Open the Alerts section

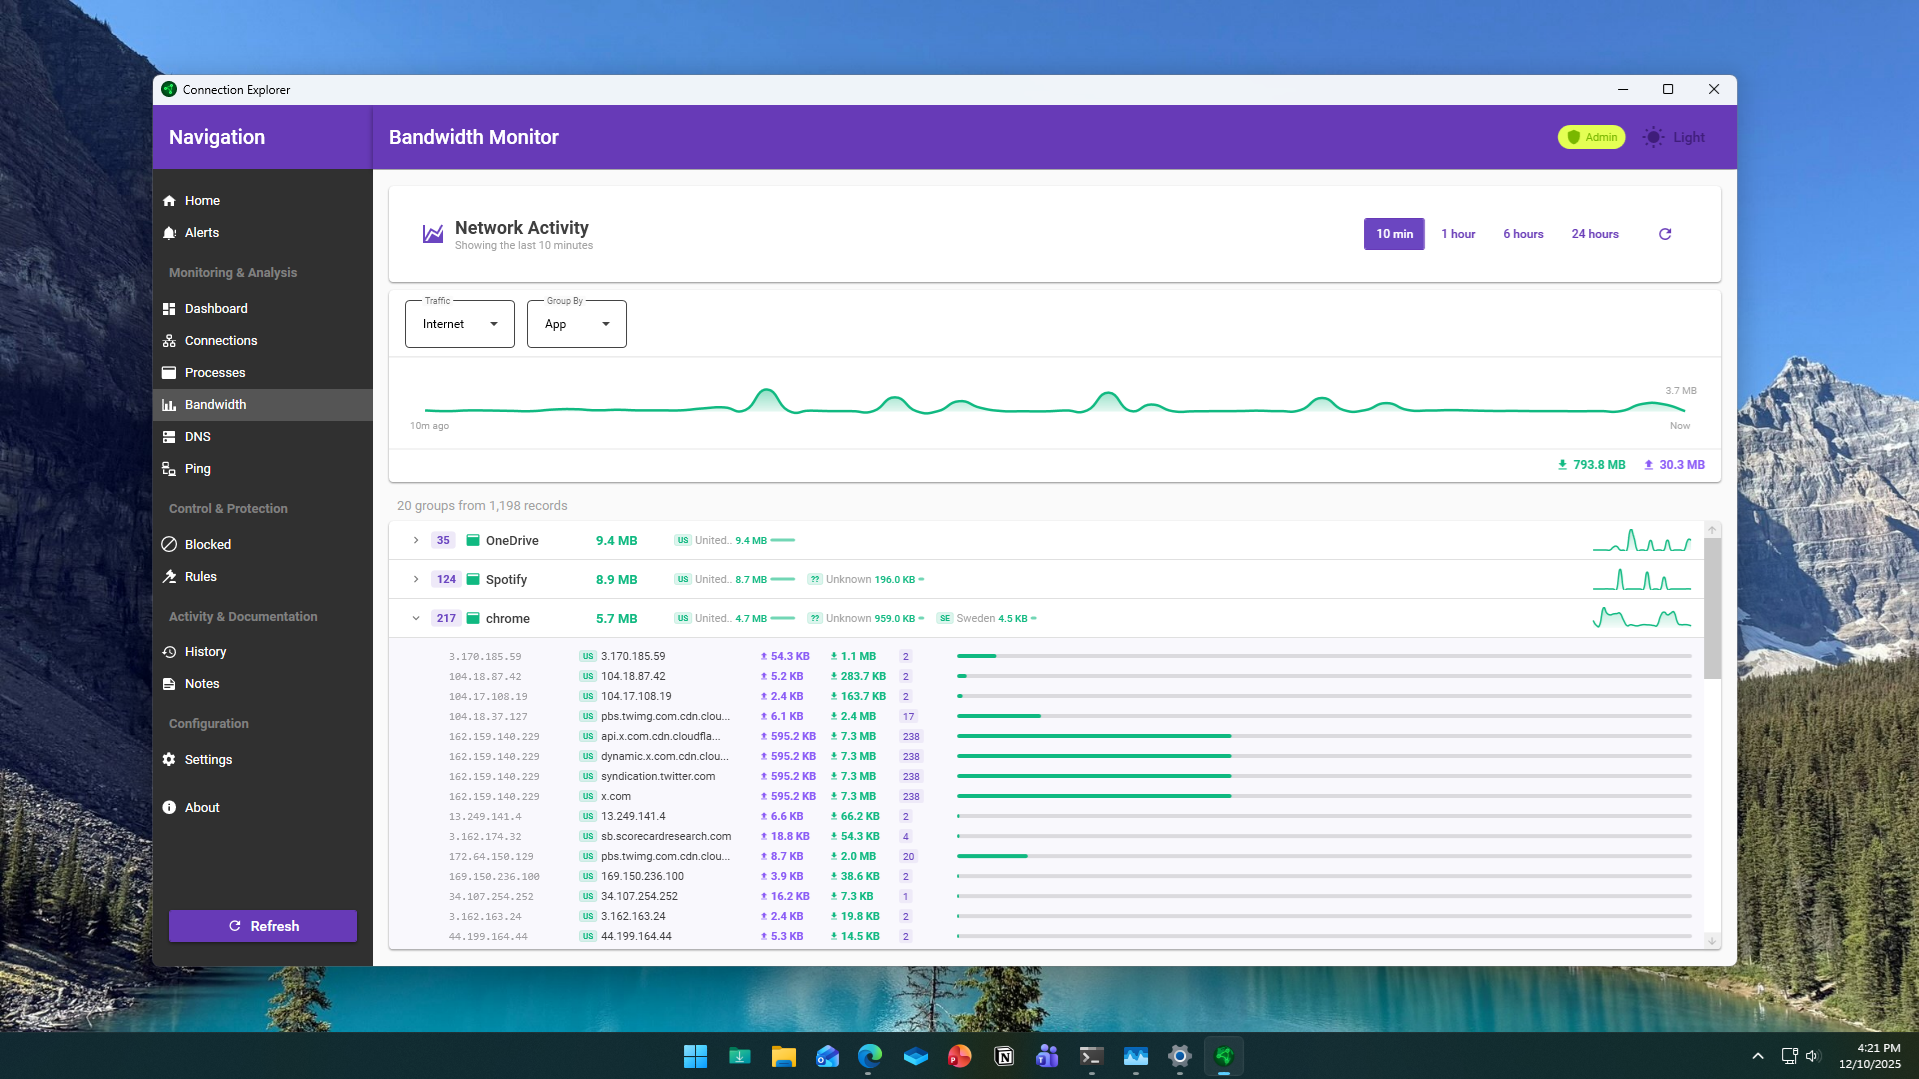pos(202,232)
